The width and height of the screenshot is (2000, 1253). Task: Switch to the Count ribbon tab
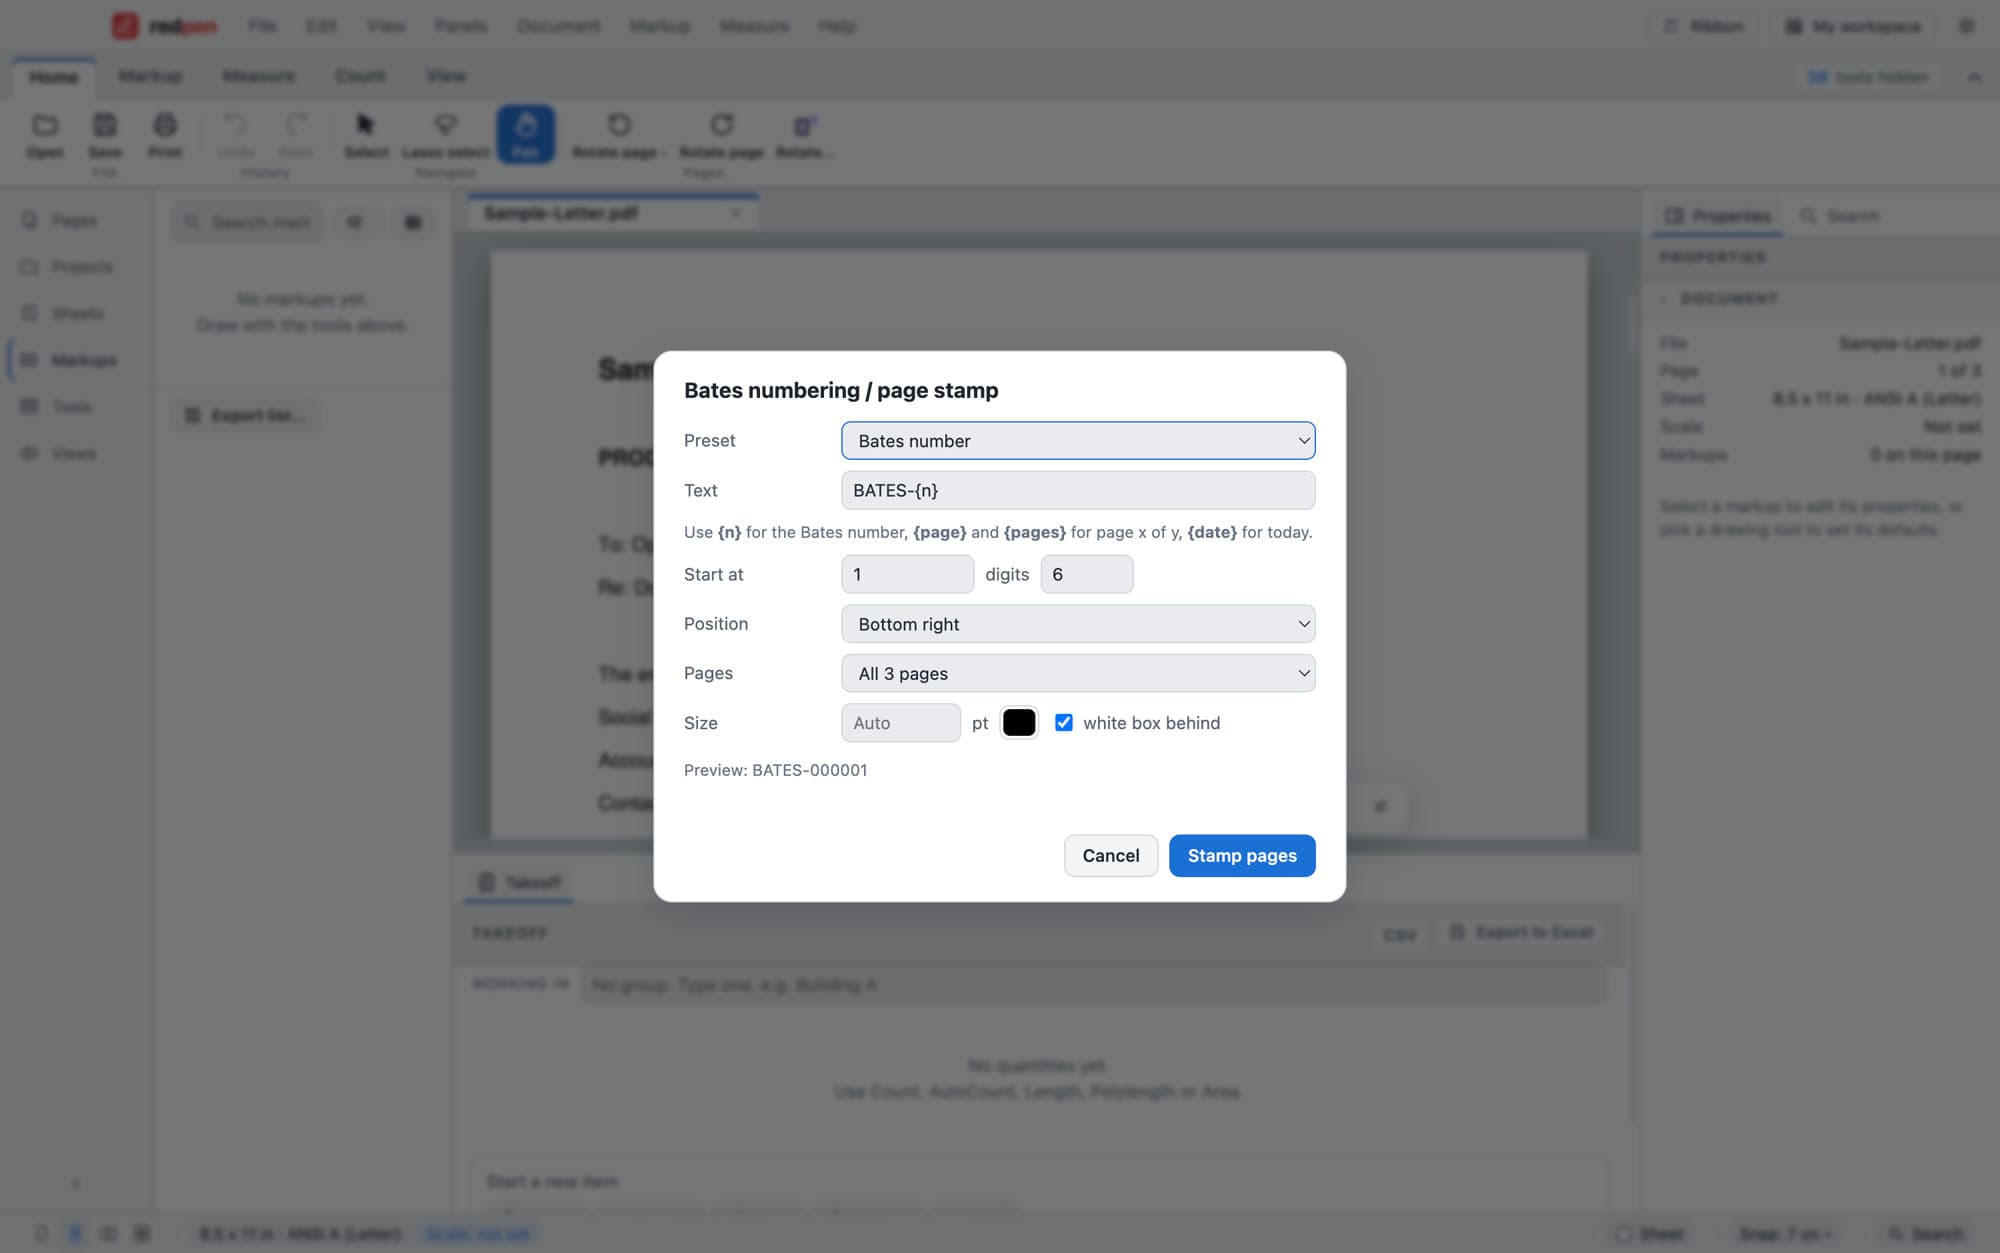[x=360, y=76]
